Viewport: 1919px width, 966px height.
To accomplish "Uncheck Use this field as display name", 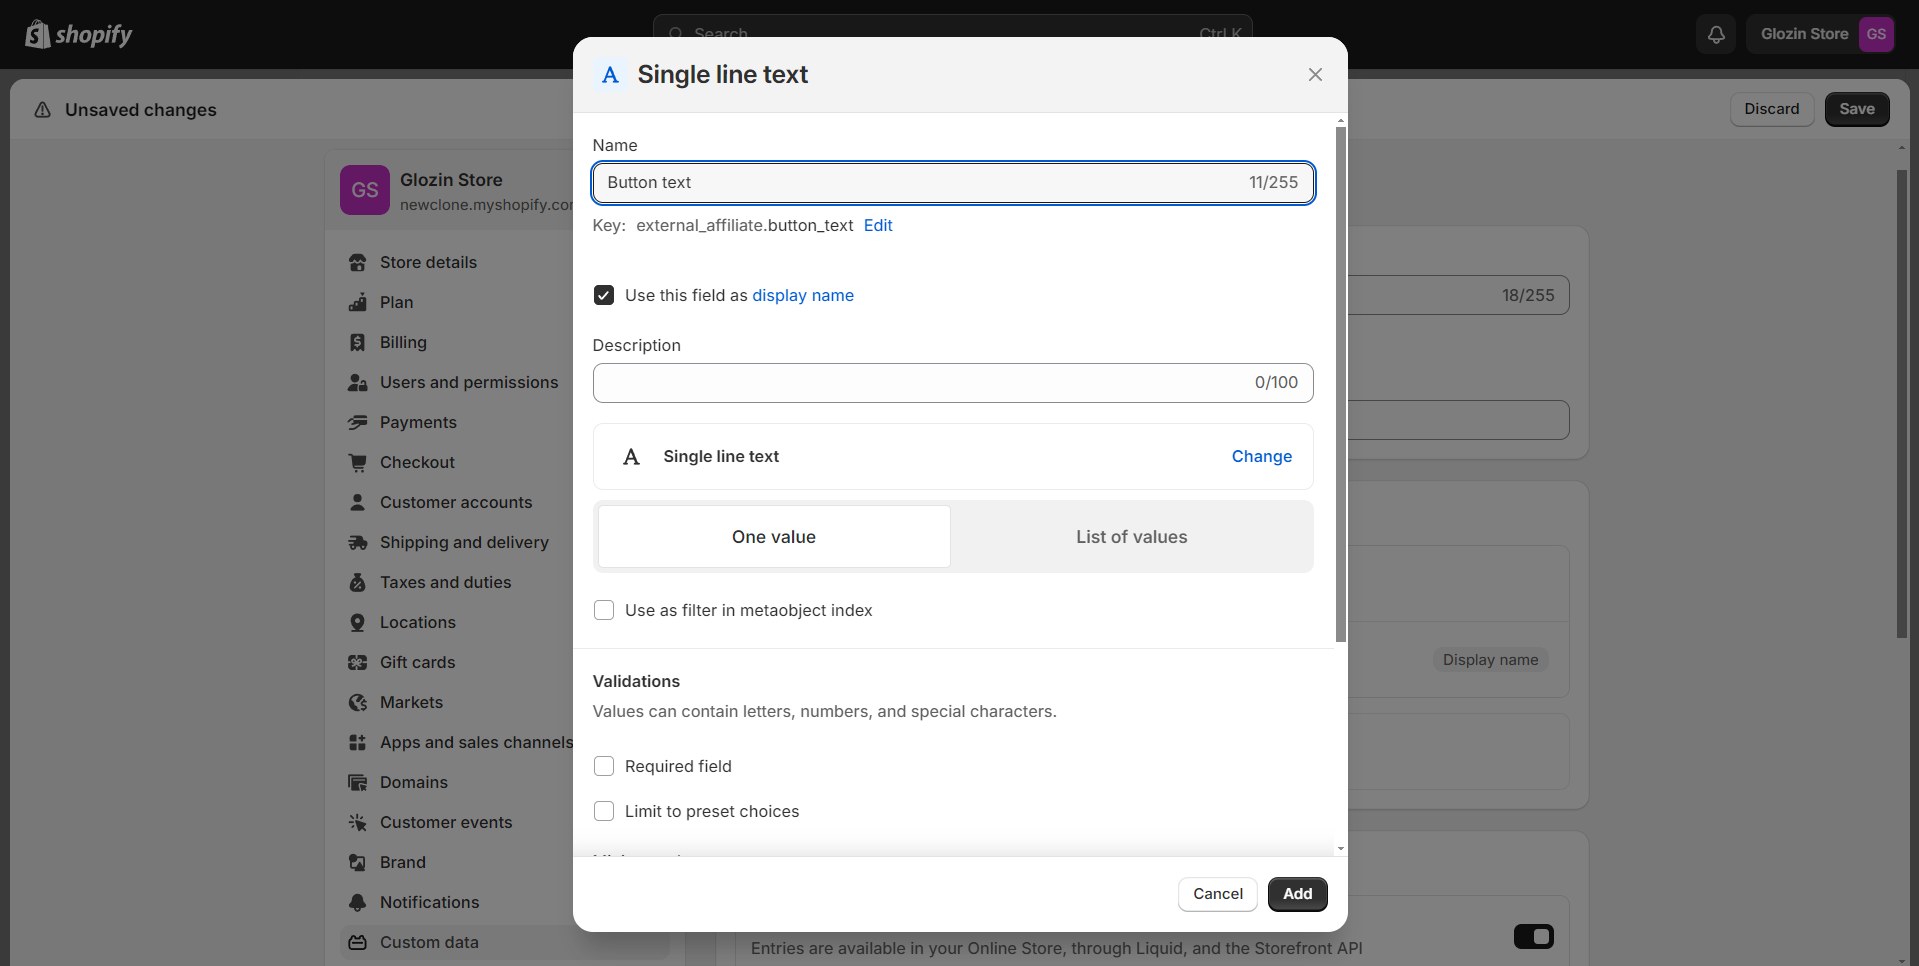I will point(604,295).
